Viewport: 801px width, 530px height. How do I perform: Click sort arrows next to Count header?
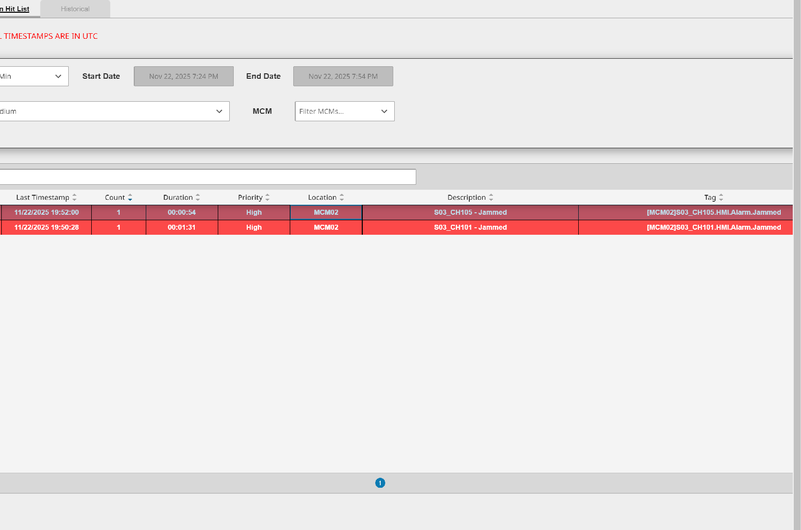click(x=130, y=198)
